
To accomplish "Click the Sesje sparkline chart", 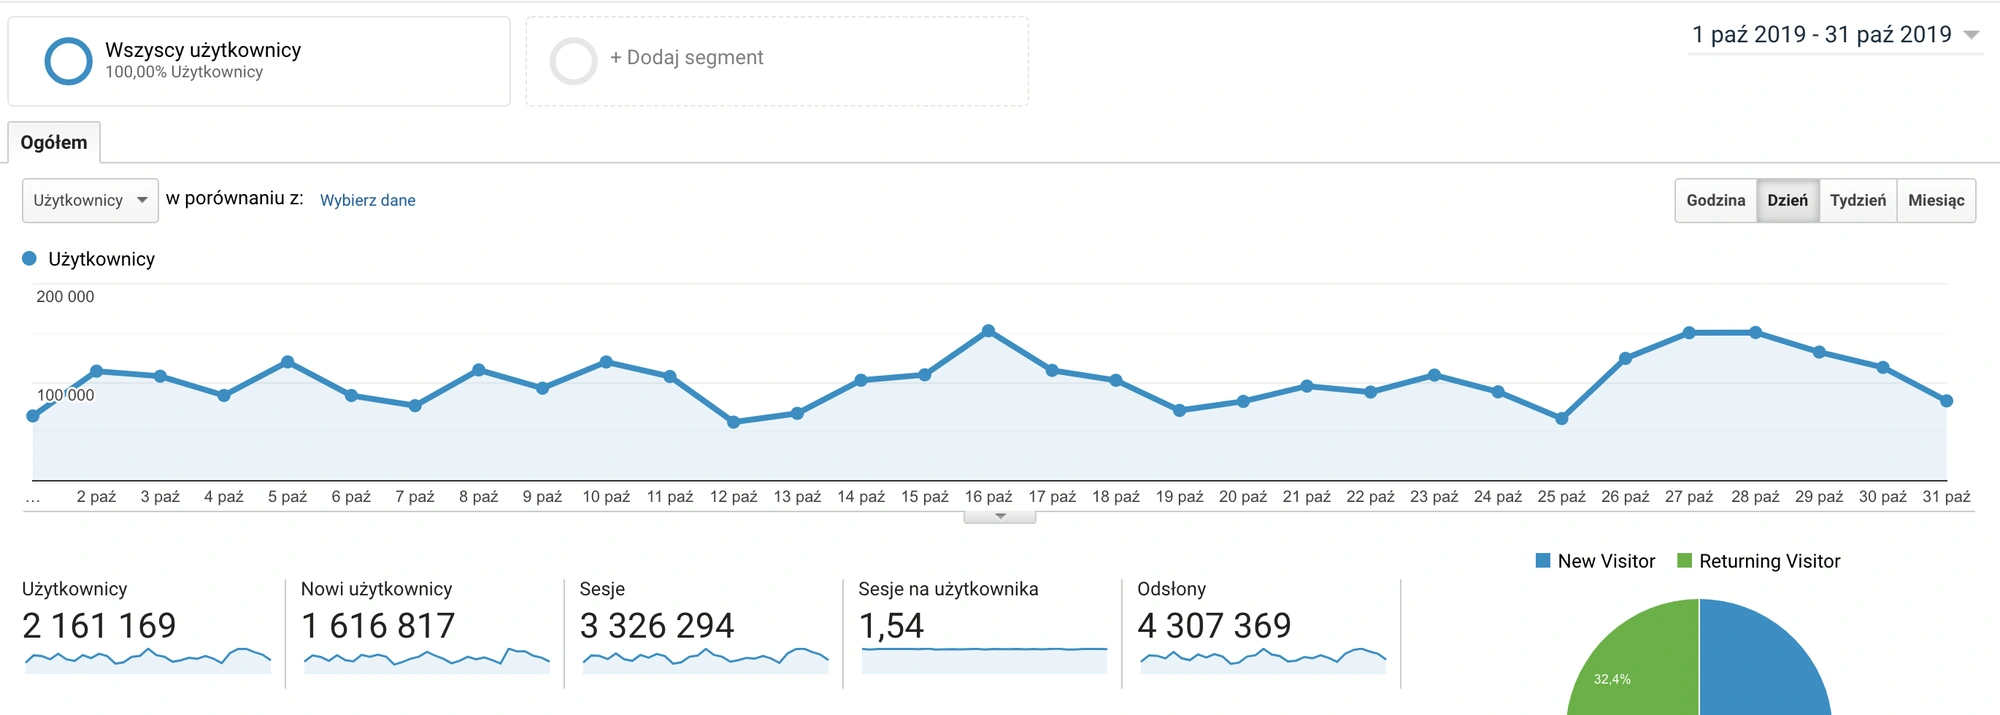I will (x=705, y=659).
